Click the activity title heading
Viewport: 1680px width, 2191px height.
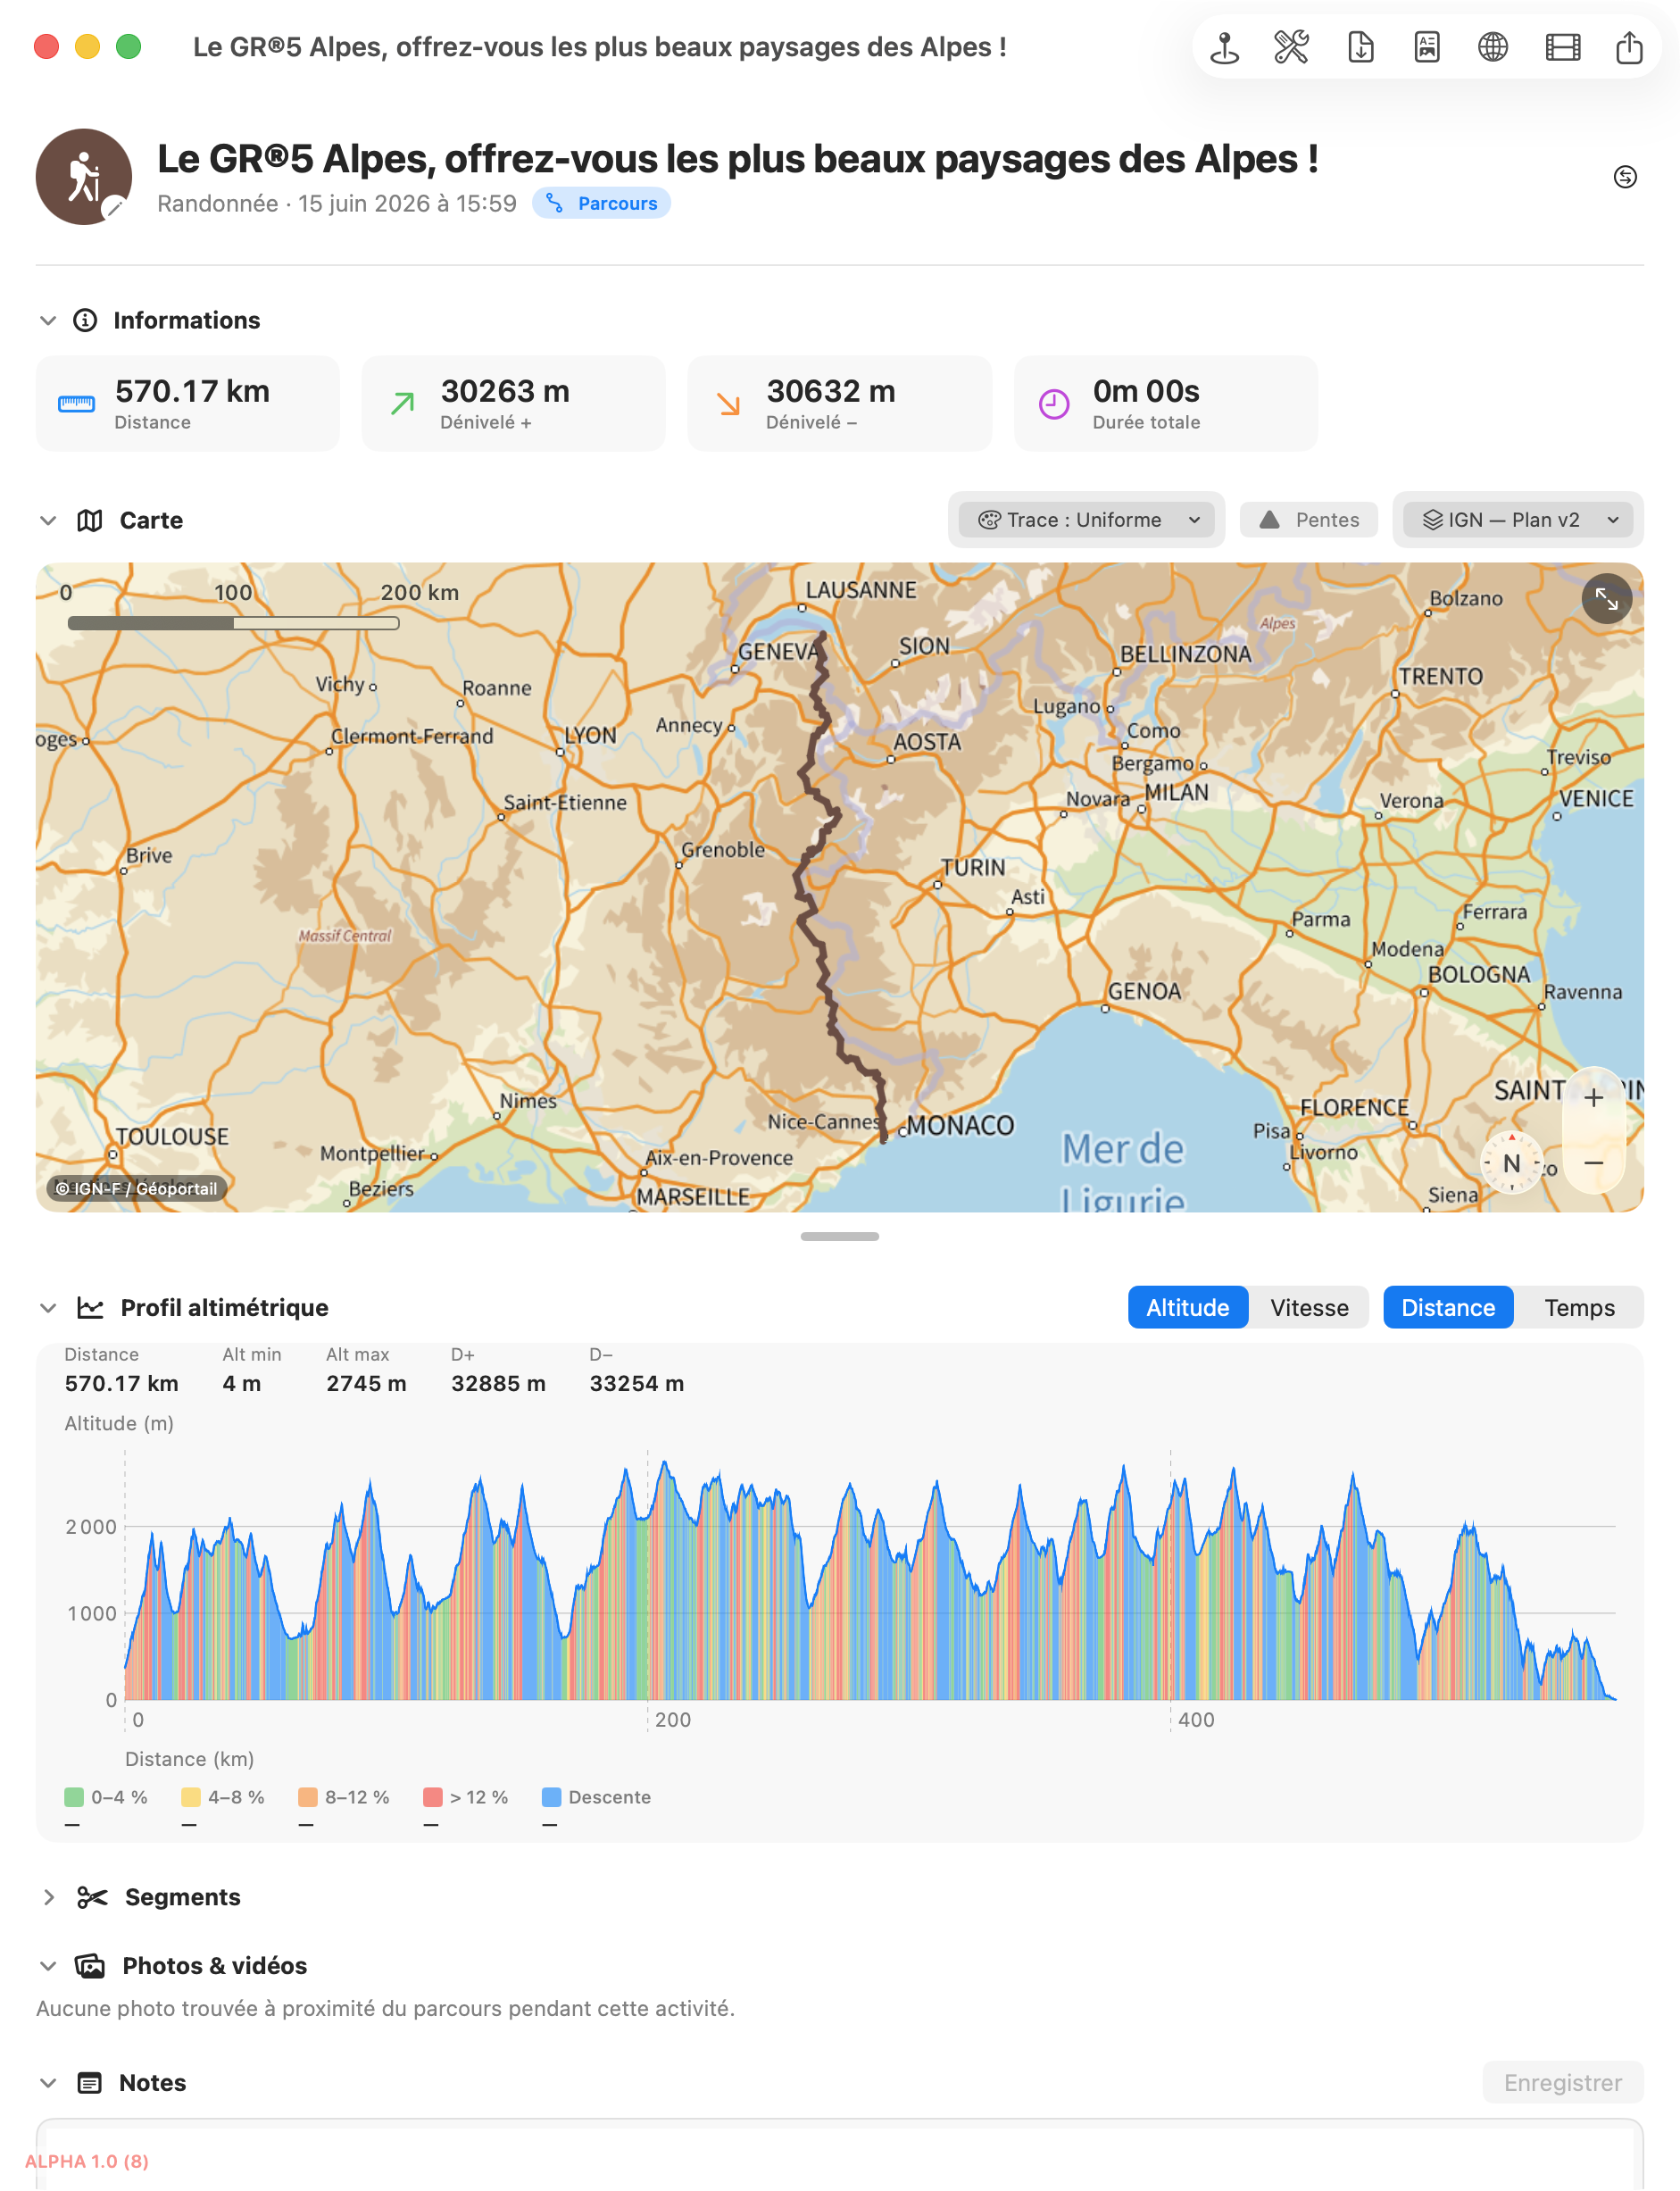click(737, 159)
